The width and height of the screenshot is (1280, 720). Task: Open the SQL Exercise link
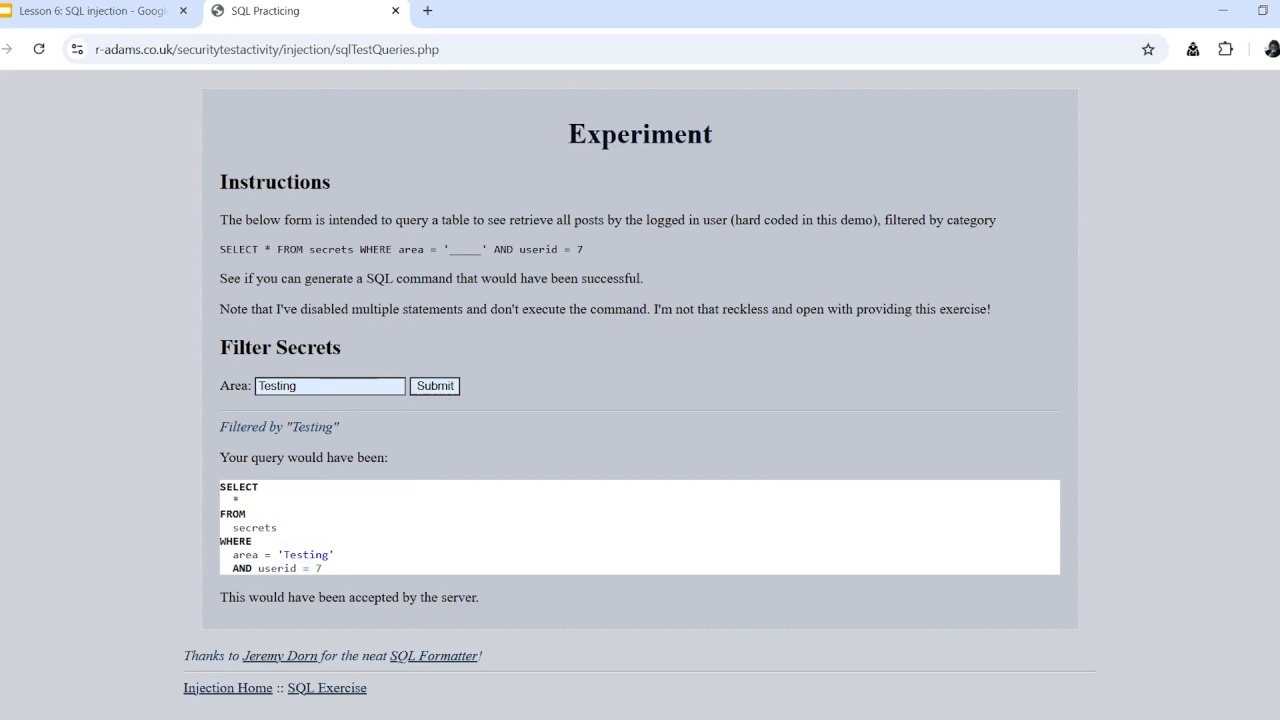pos(327,688)
